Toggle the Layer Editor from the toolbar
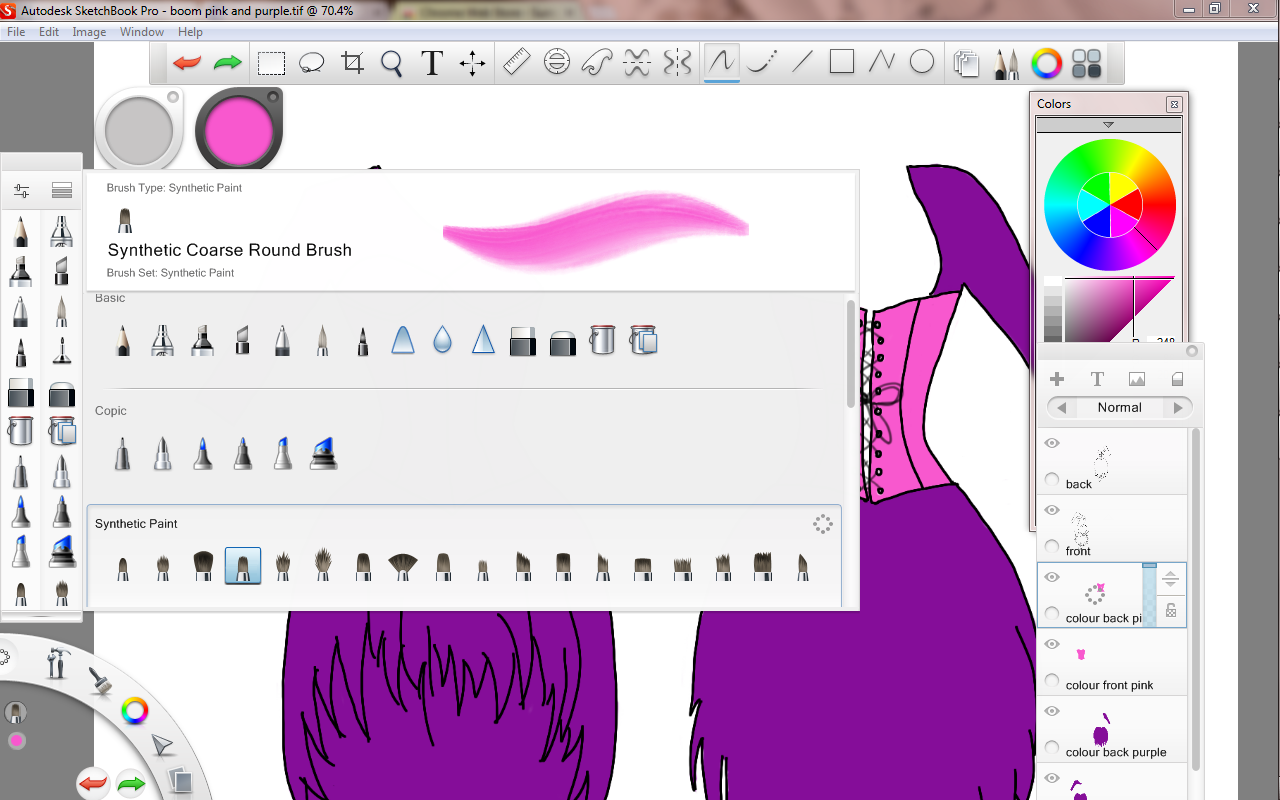The width and height of the screenshot is (1280, 800). click(x=966, y=64)
